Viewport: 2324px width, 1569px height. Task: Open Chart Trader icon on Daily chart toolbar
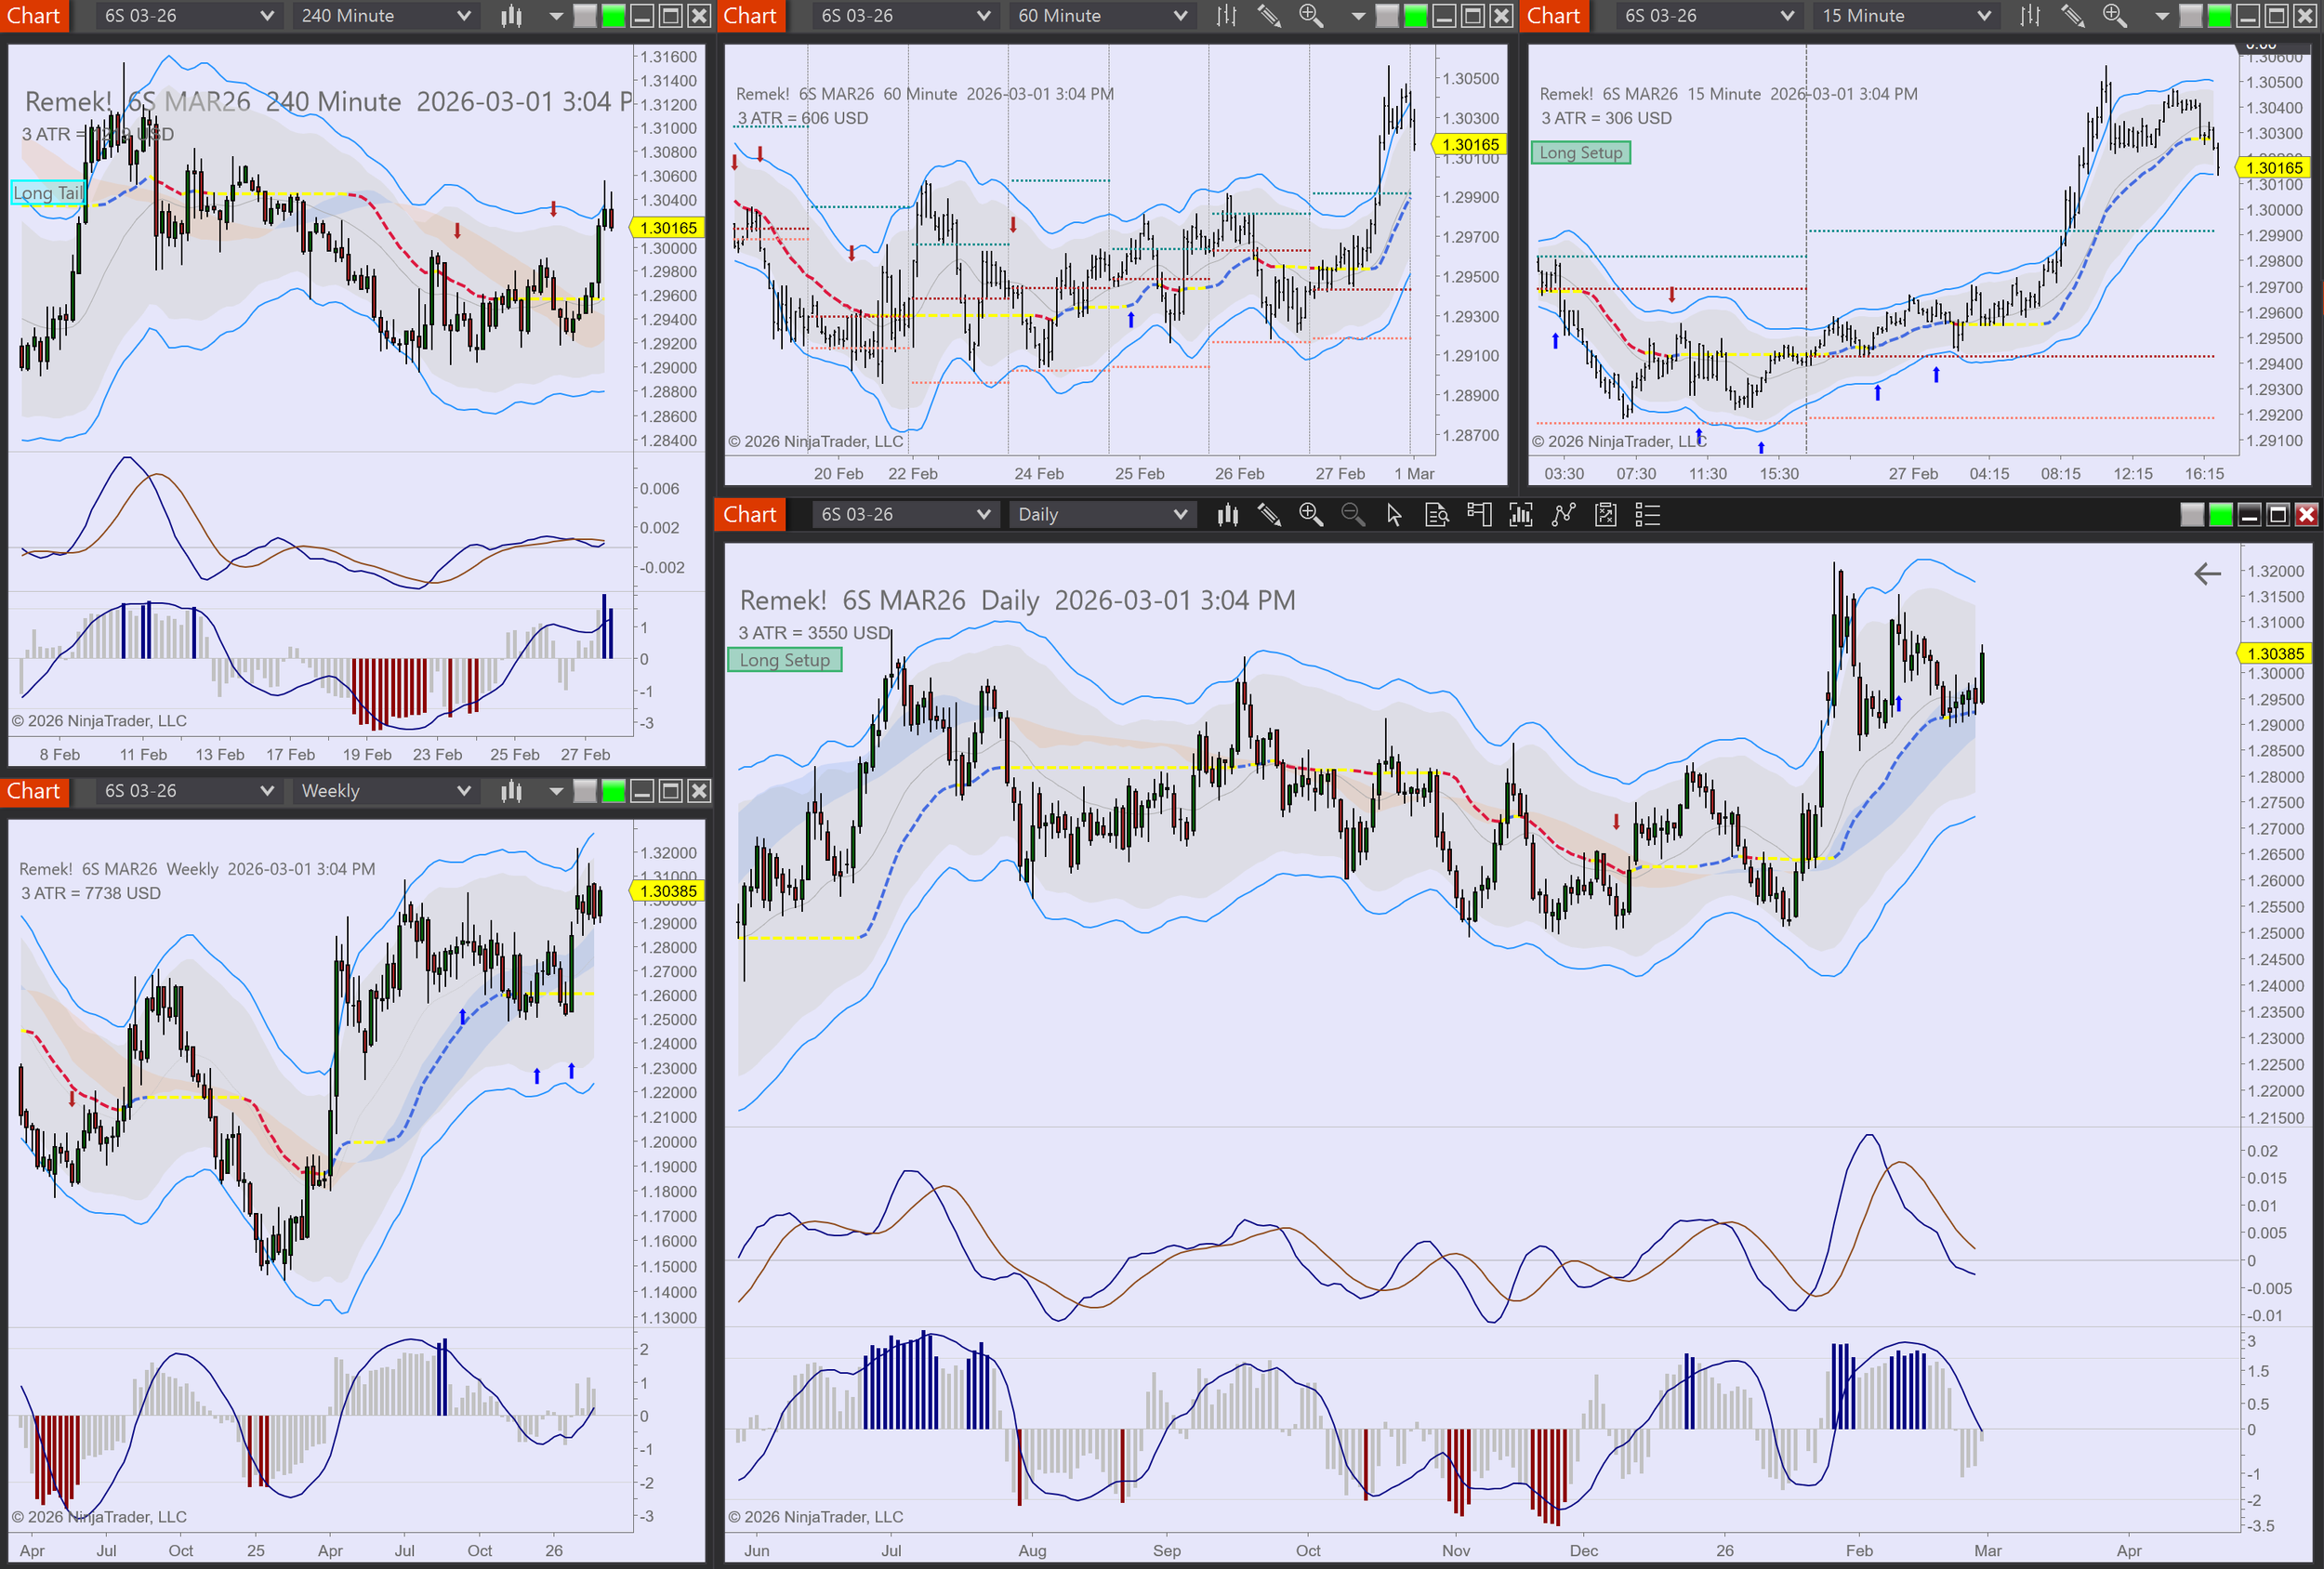point(1478,515)
